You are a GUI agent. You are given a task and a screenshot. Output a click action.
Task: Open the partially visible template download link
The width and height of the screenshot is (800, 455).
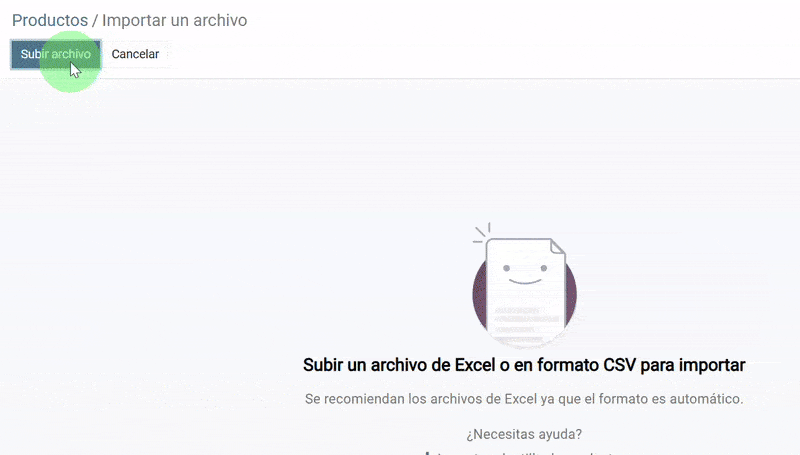pos(524,452)
